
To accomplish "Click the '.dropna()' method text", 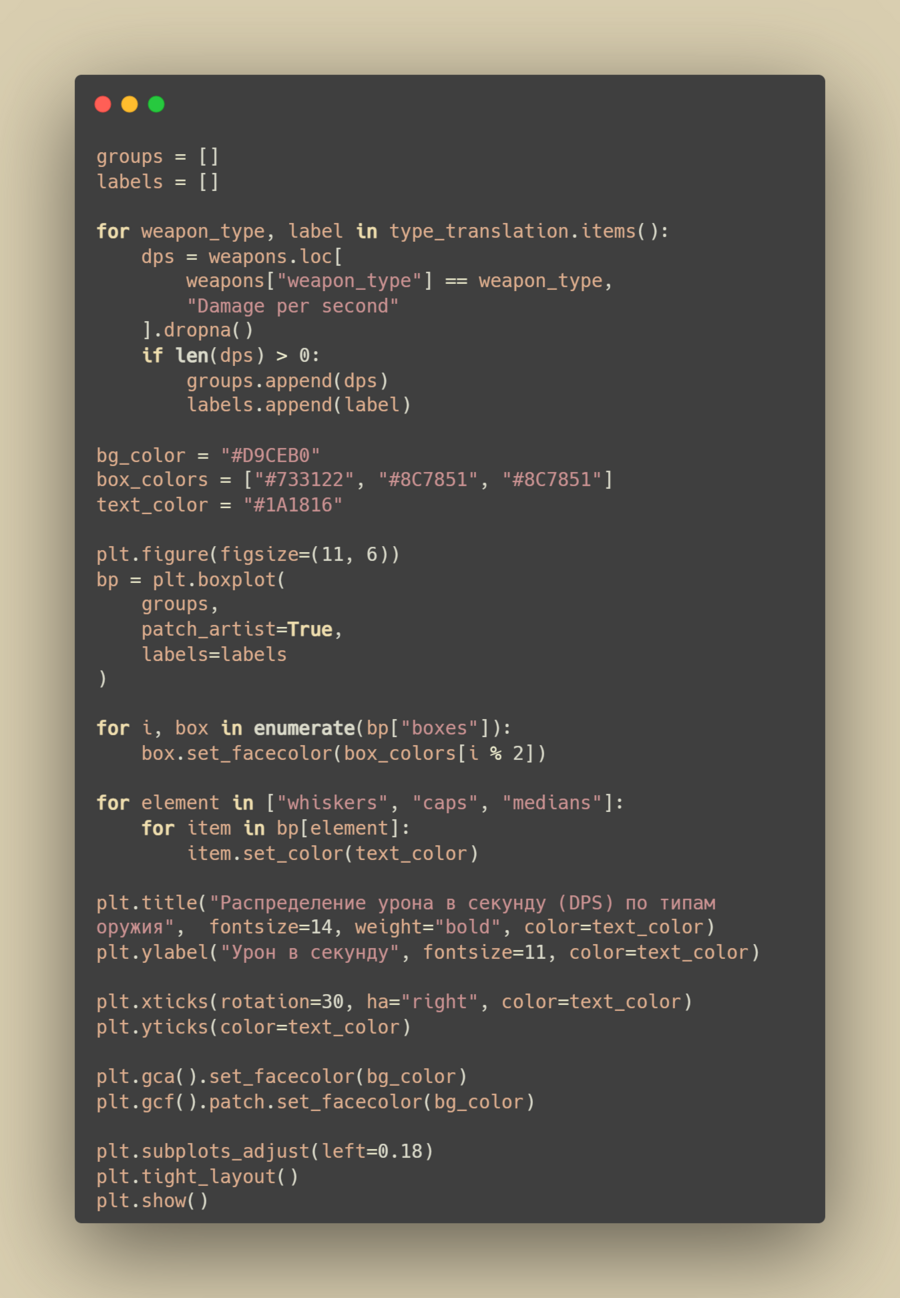I will tap(203, 331).
